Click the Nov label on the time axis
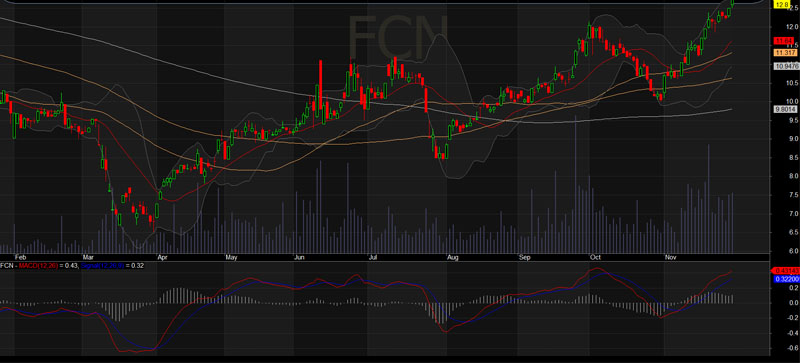This screenshot has width=800, height=363. (669, 258)
